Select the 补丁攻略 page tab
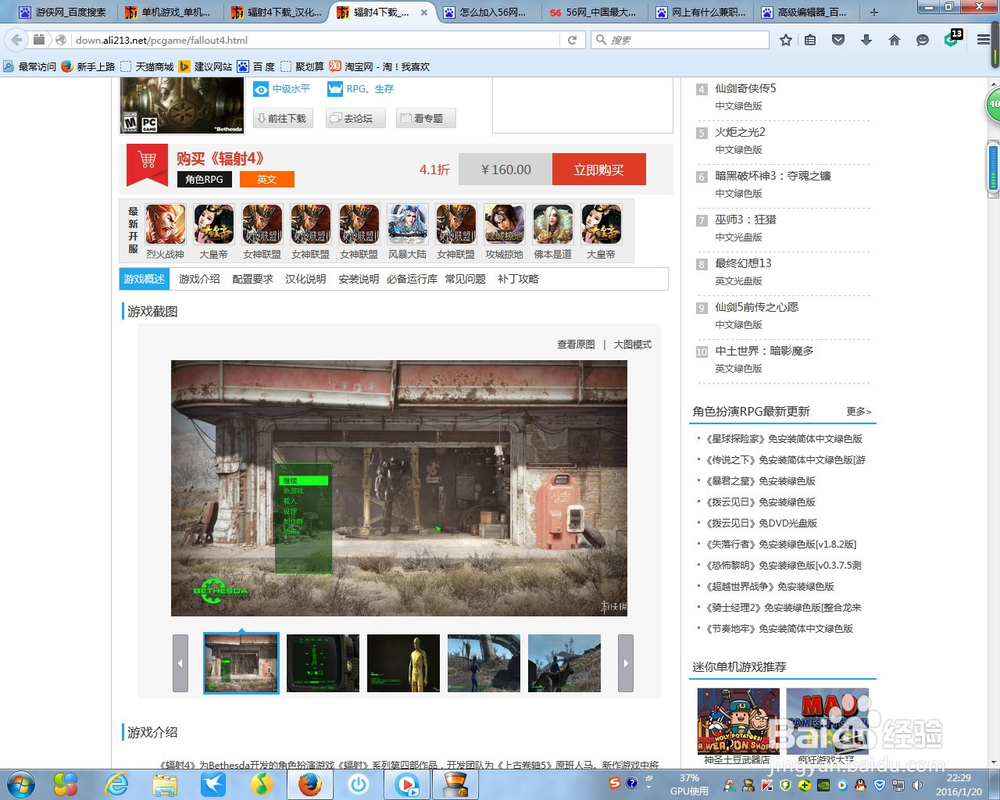This screenshot has height=800, width=1000. tap(518, 279)
